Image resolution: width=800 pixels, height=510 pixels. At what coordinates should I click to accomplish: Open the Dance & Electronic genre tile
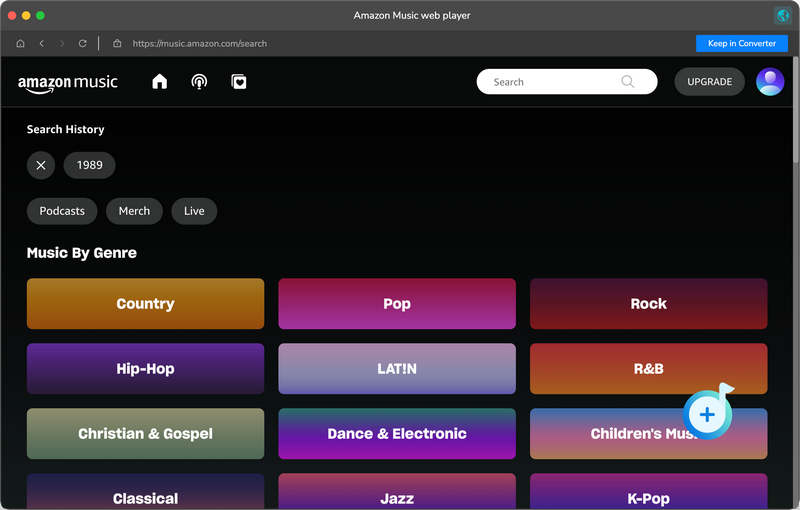click(397, 434)
